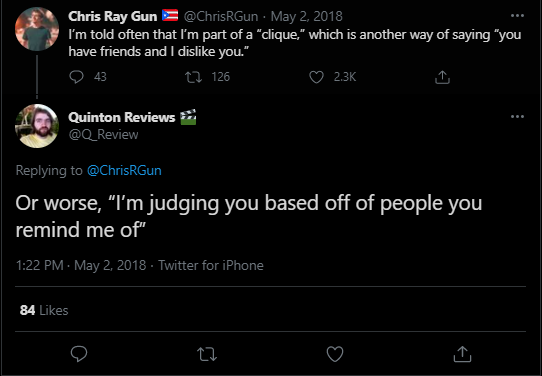Image resolution: width=542 pixels, height=376 pixels.
Task: Click reply icon on Chris Ray Gun's tweet
Action: (76, 77)
